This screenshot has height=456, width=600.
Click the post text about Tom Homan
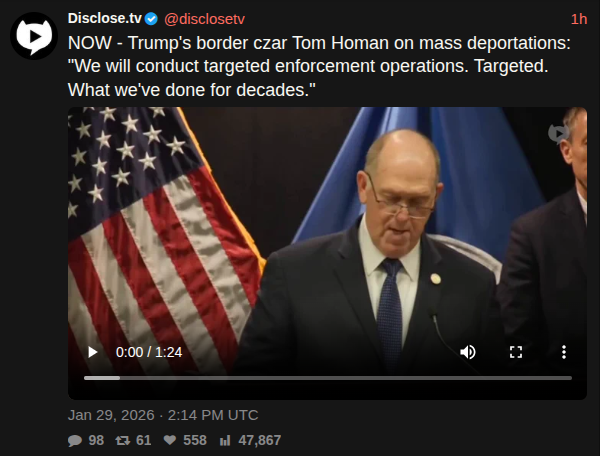[x=319, y=66]
